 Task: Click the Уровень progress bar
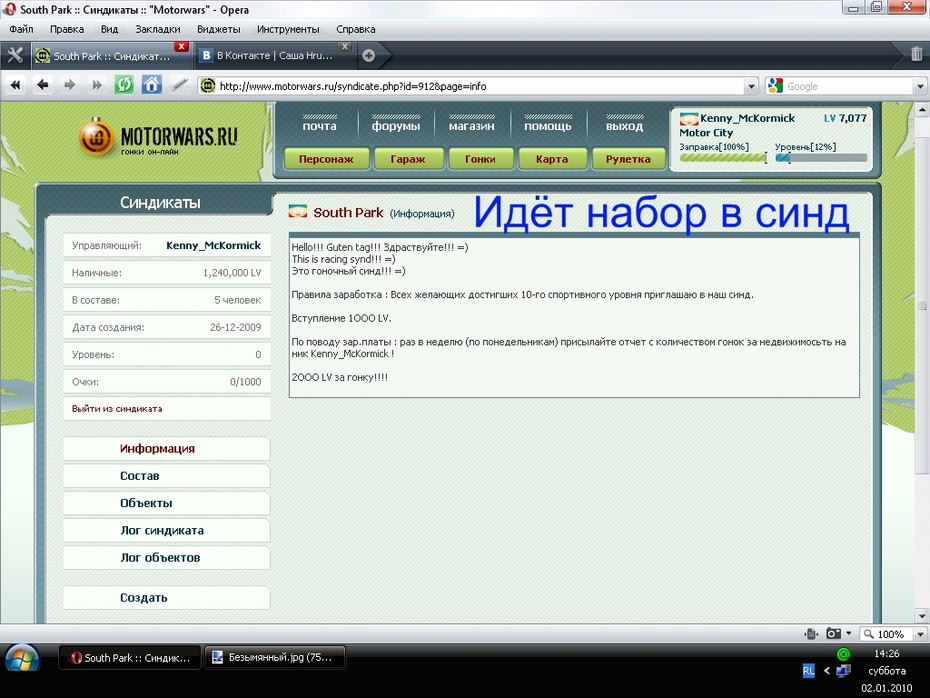click(x=821, y=158)
